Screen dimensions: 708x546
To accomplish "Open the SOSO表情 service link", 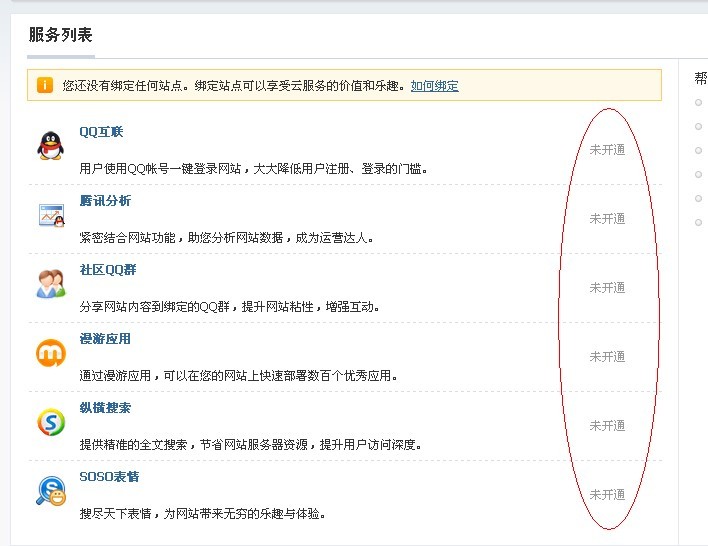I will point(109,476).
